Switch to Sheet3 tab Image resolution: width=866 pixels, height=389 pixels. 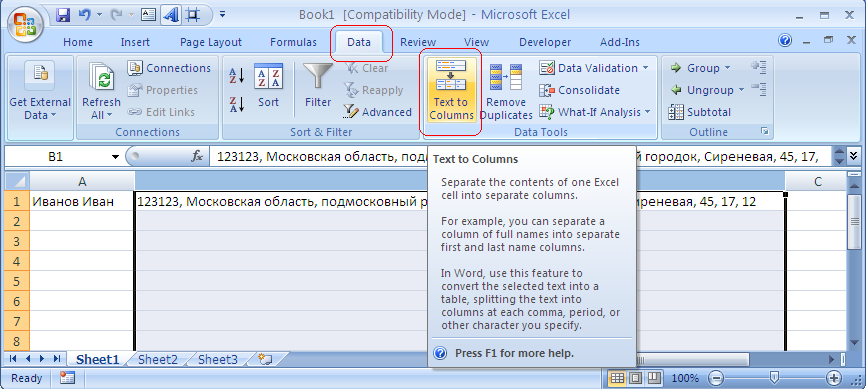[218, 360]
